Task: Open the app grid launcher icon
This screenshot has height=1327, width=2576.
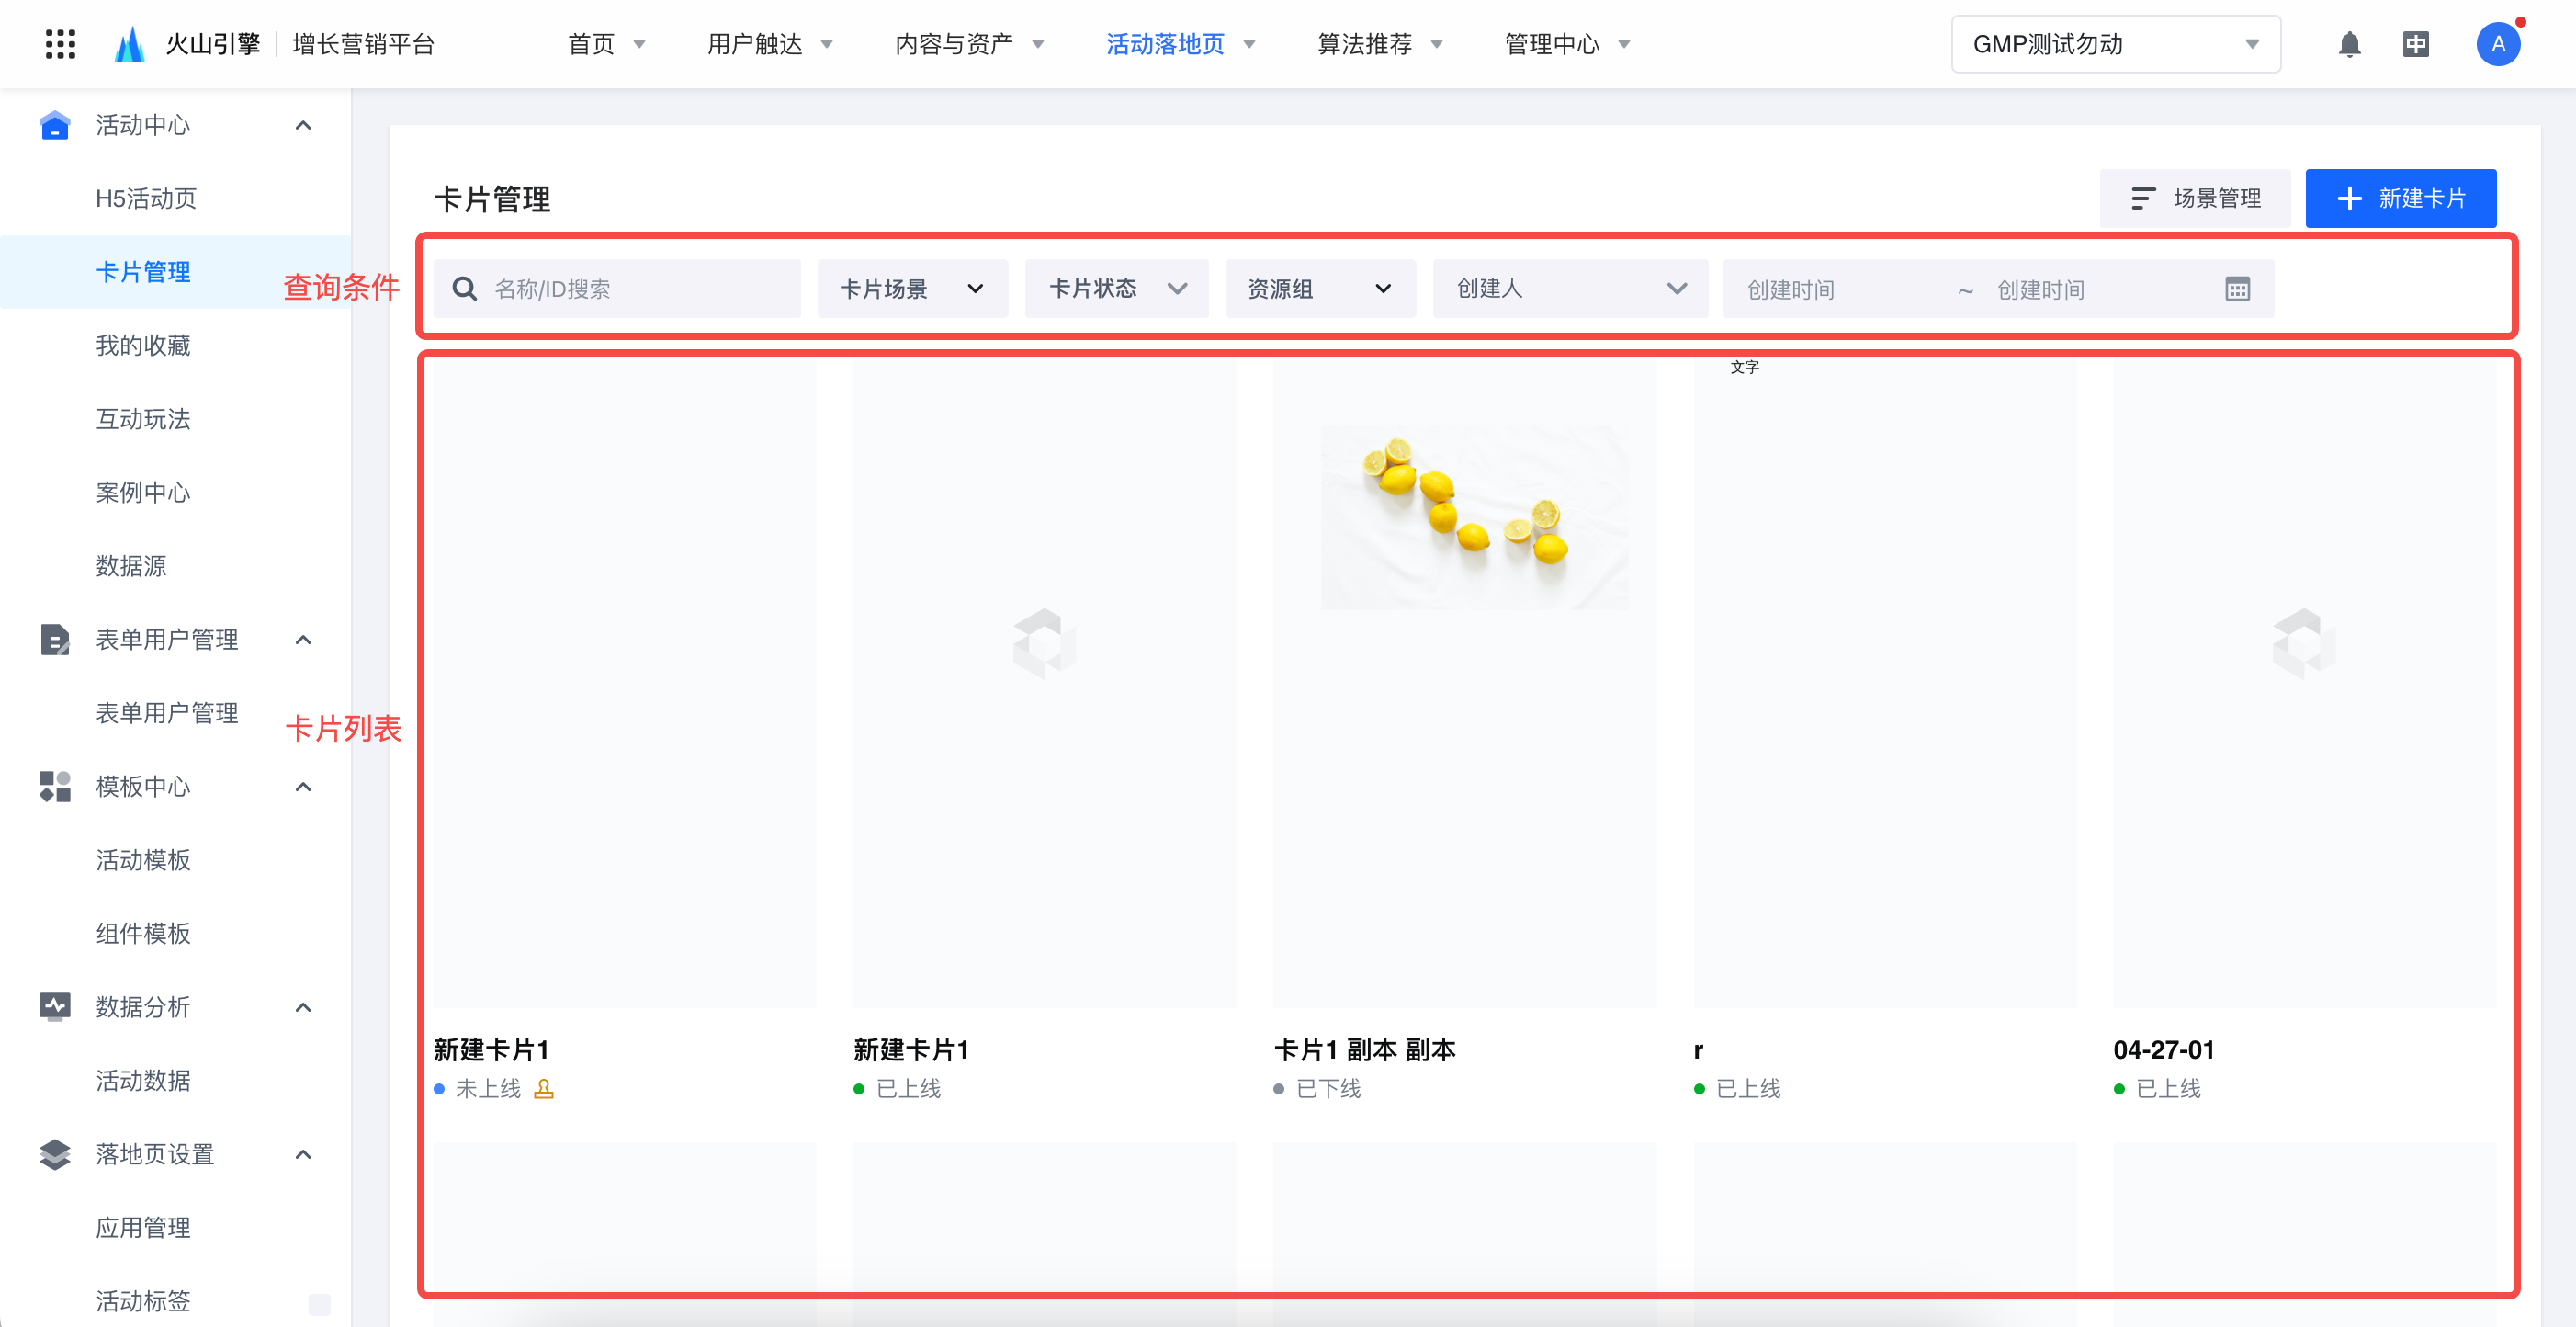Action: click(x=61, y=44)
